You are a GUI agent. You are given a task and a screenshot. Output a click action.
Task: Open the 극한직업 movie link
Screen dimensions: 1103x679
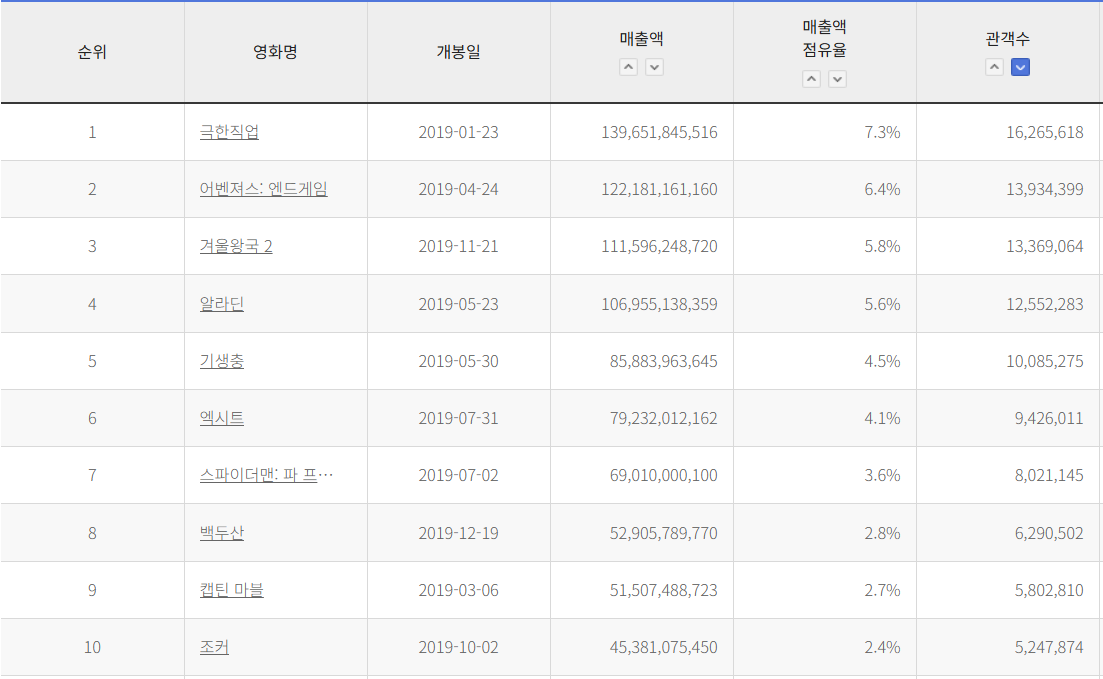click(229, 132)
